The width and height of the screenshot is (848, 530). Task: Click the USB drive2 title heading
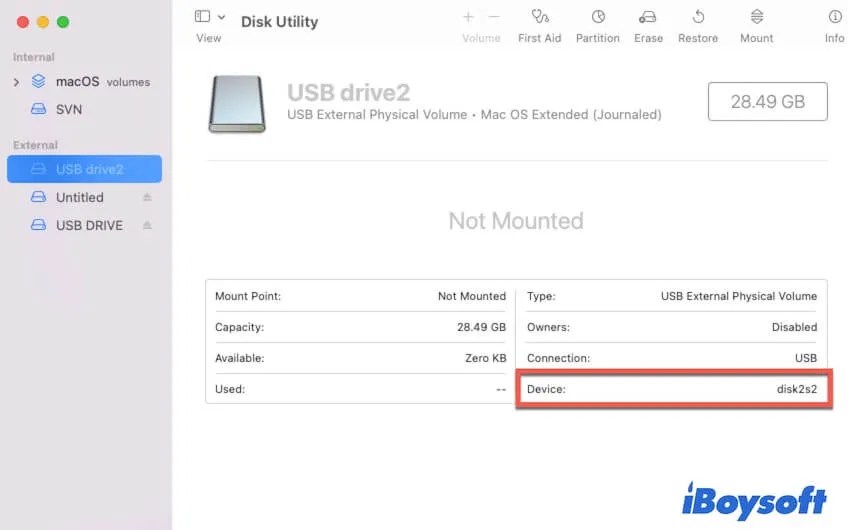348,92
